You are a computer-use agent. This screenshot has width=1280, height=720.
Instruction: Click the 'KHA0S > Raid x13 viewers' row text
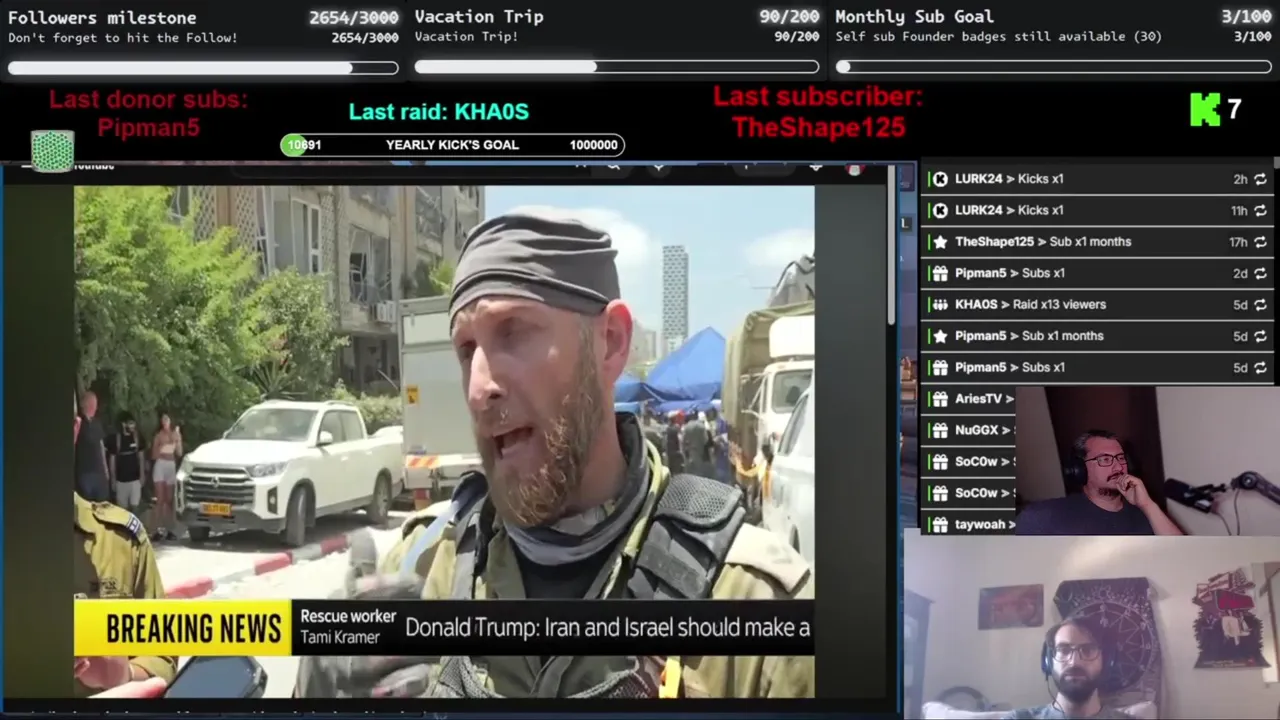(1030, 305)
